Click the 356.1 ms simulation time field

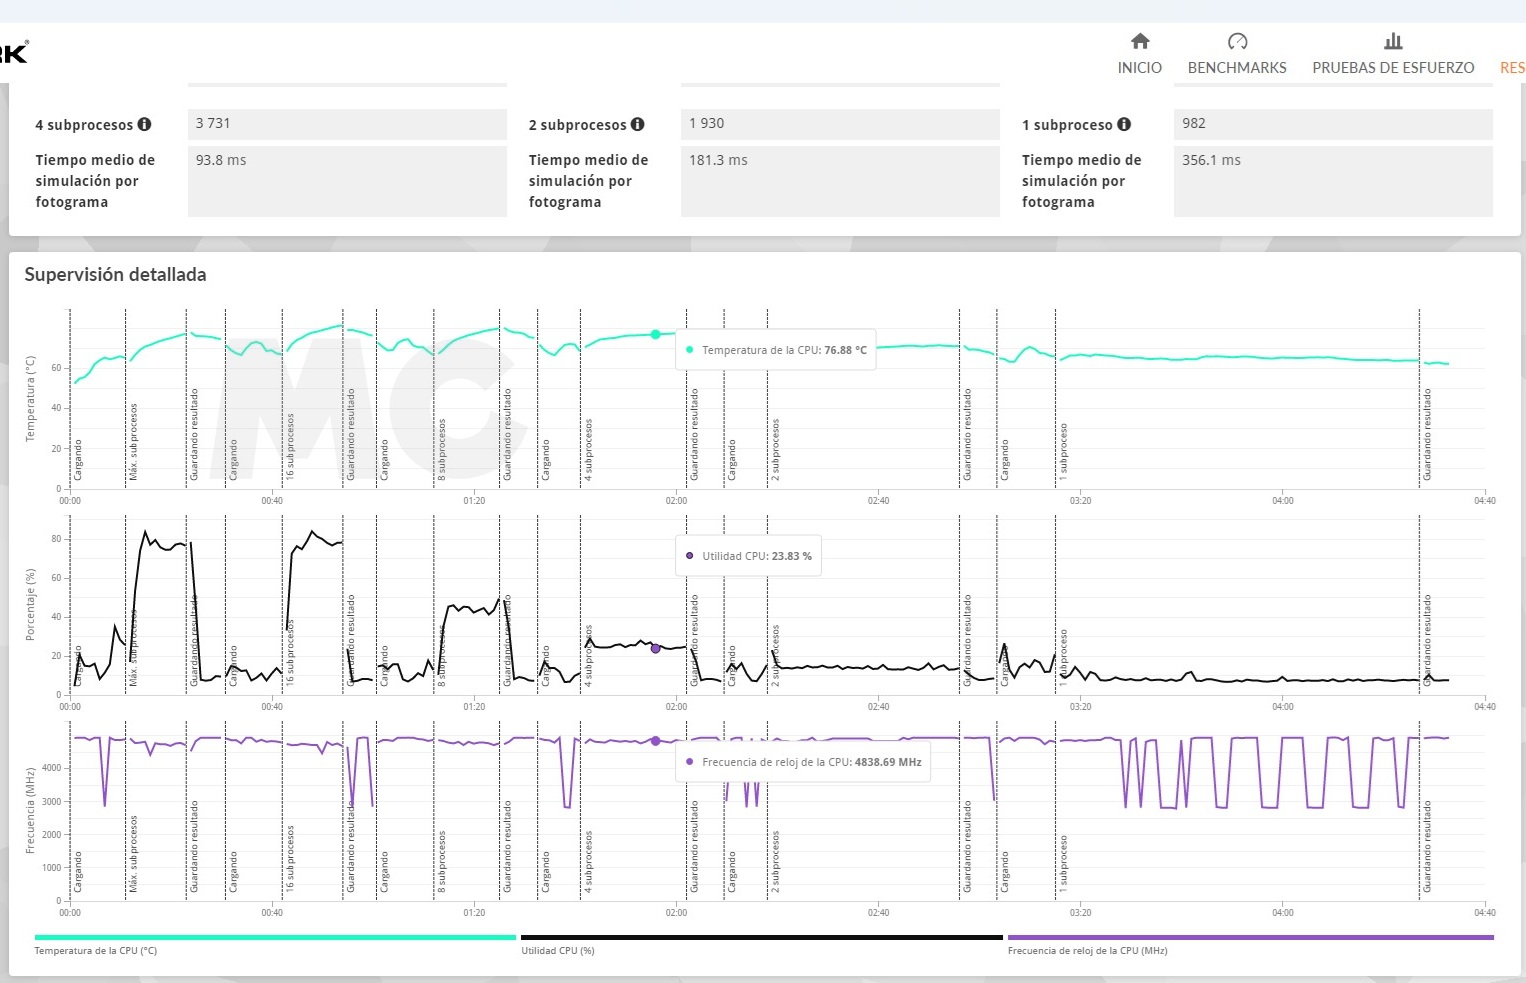(1332, 180)
